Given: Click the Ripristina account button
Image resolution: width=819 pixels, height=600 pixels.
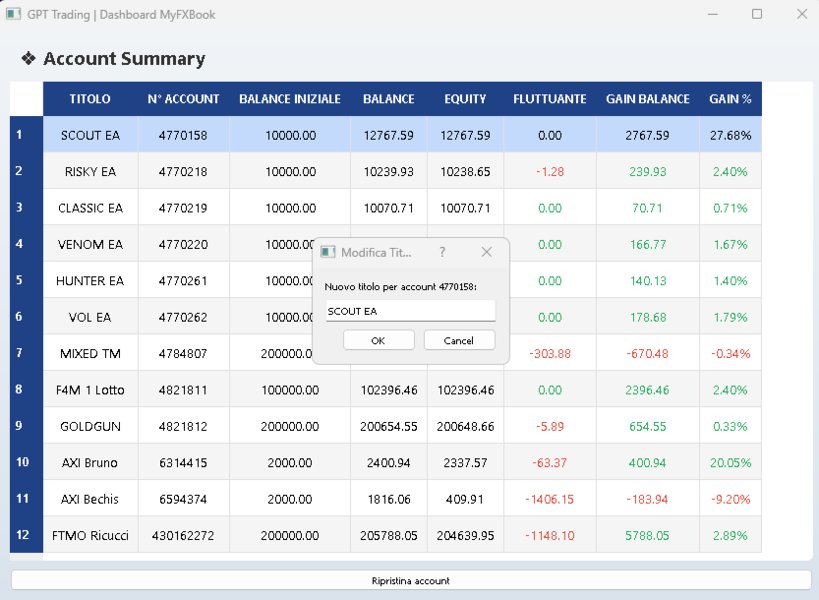Looking at the screenshot, I should (409, 580).
